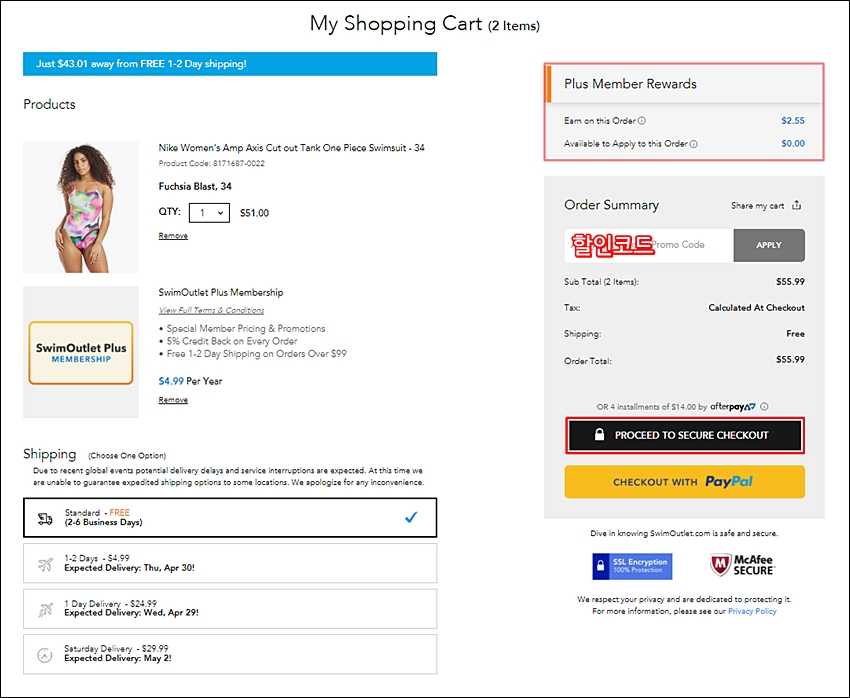Screen dimensions: 850x698
Task: Click the Promo Code input field
Action: (x=649, y=245)
